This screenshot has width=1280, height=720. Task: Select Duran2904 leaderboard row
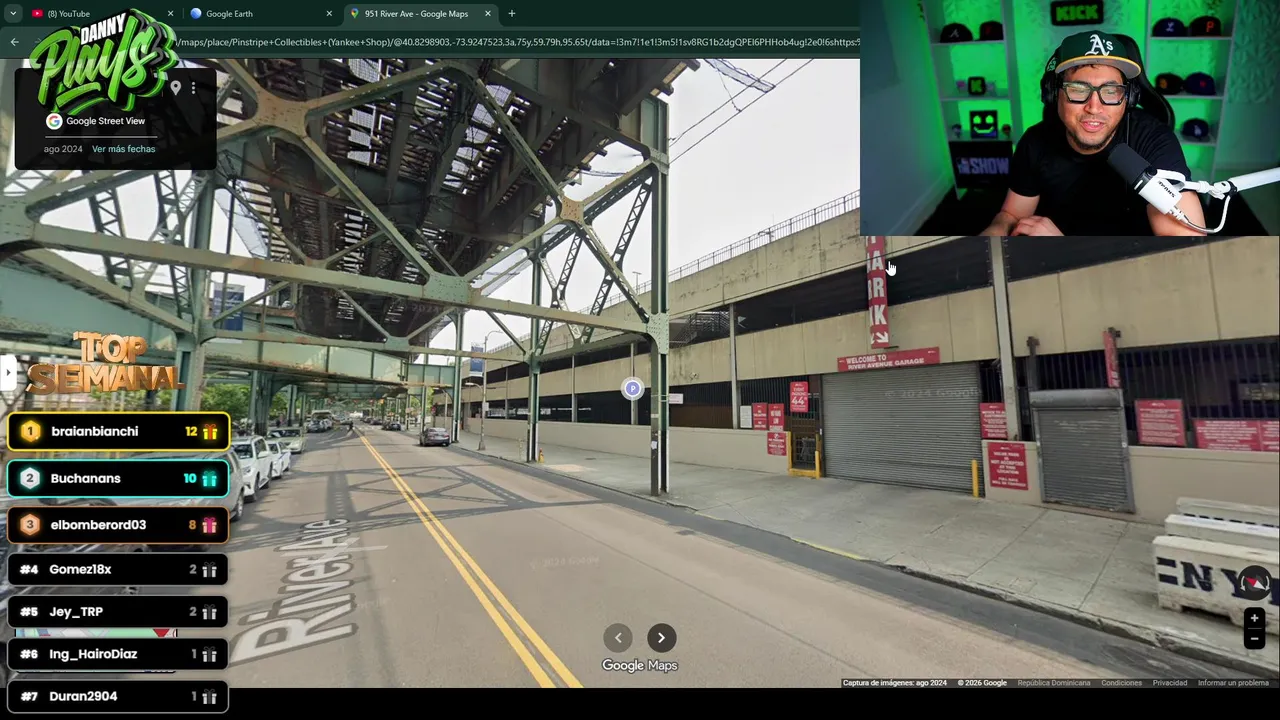point(118,696)
